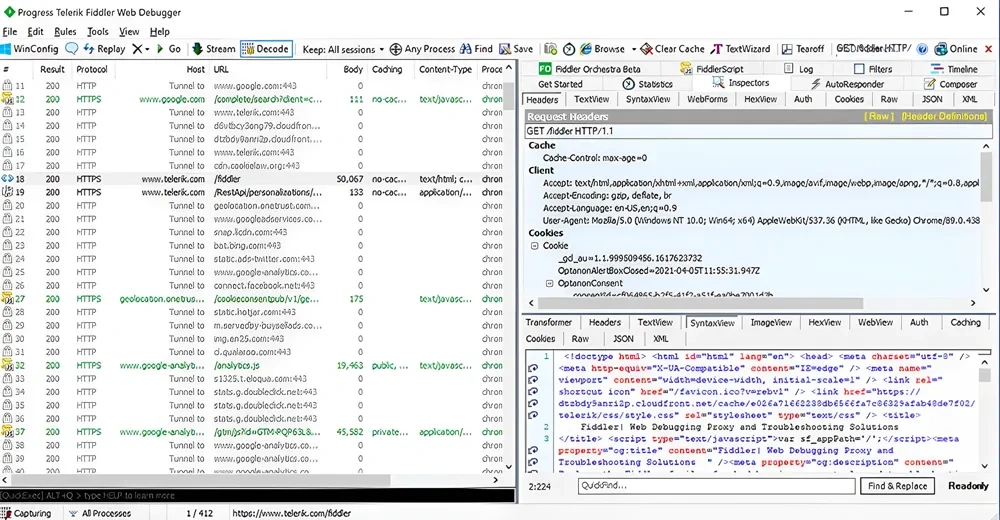The image size is (1000, 520).
Task: Open the Filters tab
Action: click(872, 68)
